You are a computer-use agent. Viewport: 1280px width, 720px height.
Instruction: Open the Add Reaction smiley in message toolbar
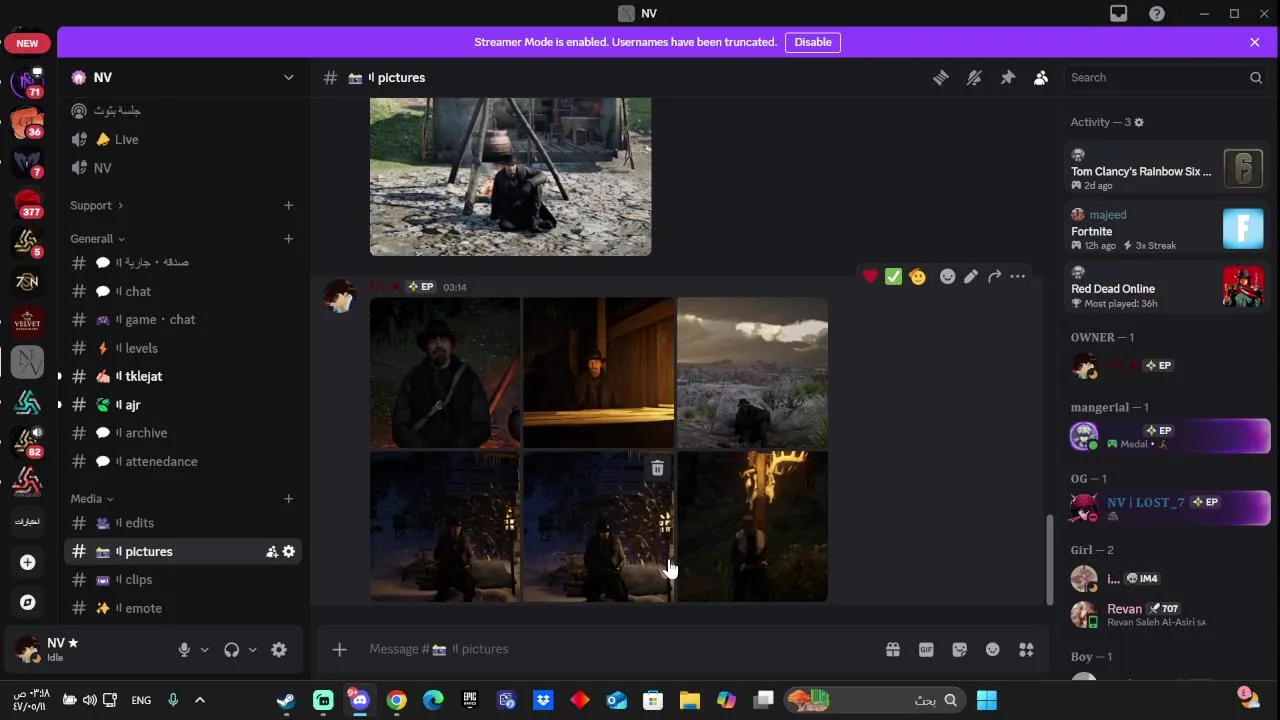click(947, 276)
